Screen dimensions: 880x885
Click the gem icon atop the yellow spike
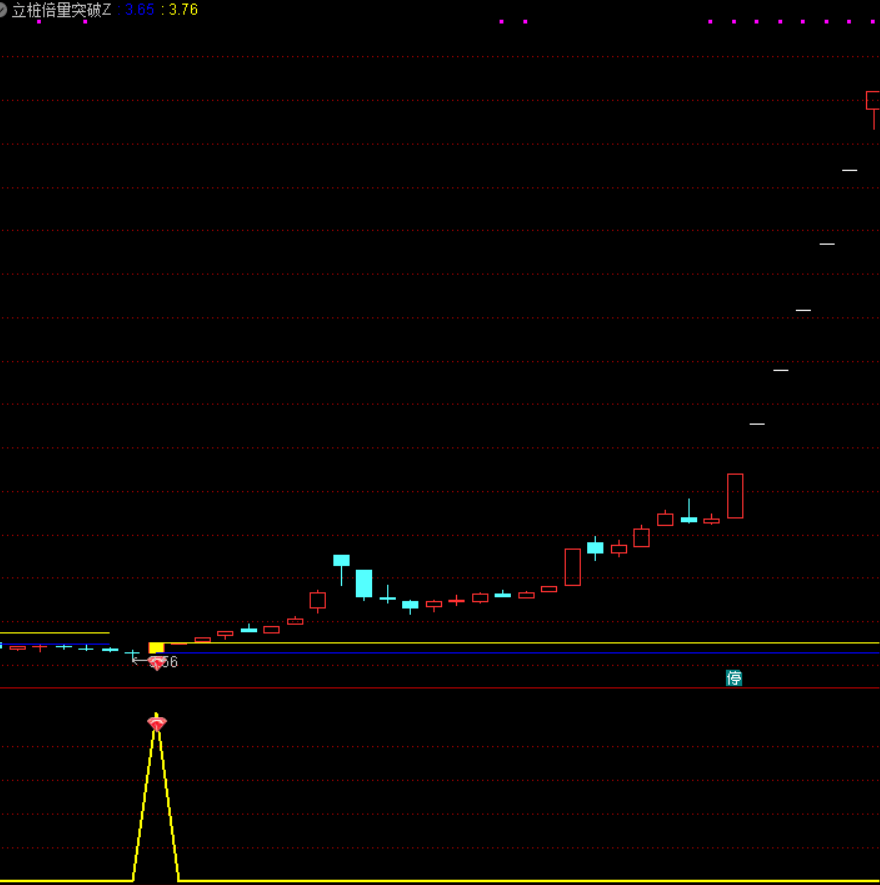[157, 723]
